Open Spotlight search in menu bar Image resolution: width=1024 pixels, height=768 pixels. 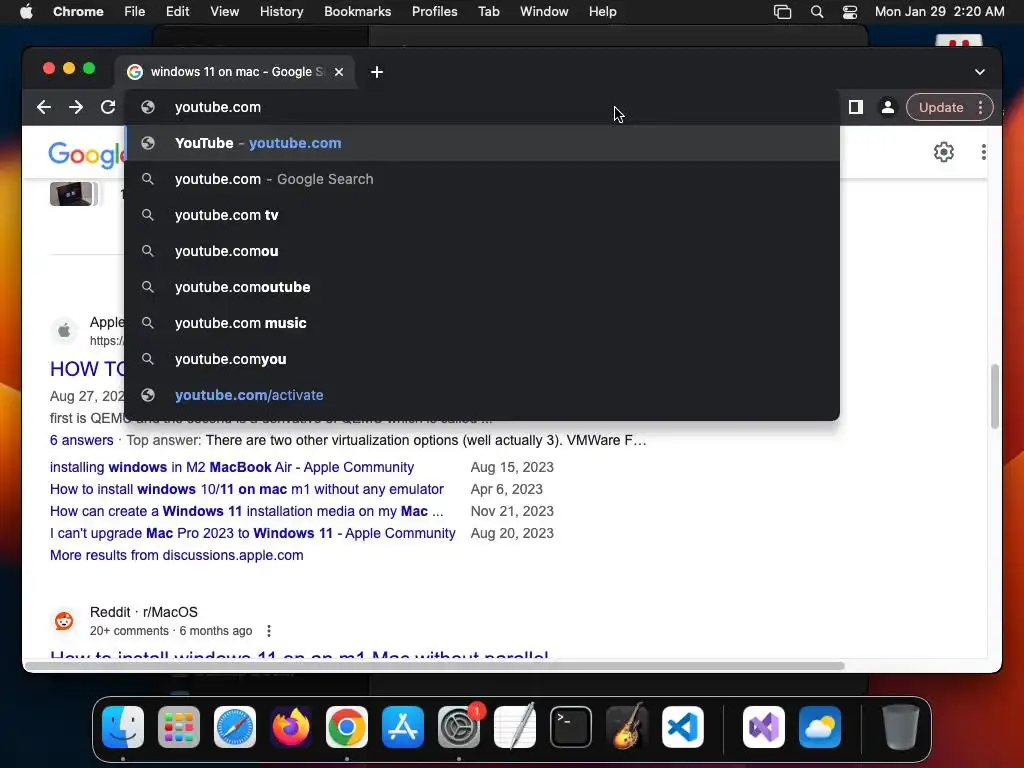(816, 12)
